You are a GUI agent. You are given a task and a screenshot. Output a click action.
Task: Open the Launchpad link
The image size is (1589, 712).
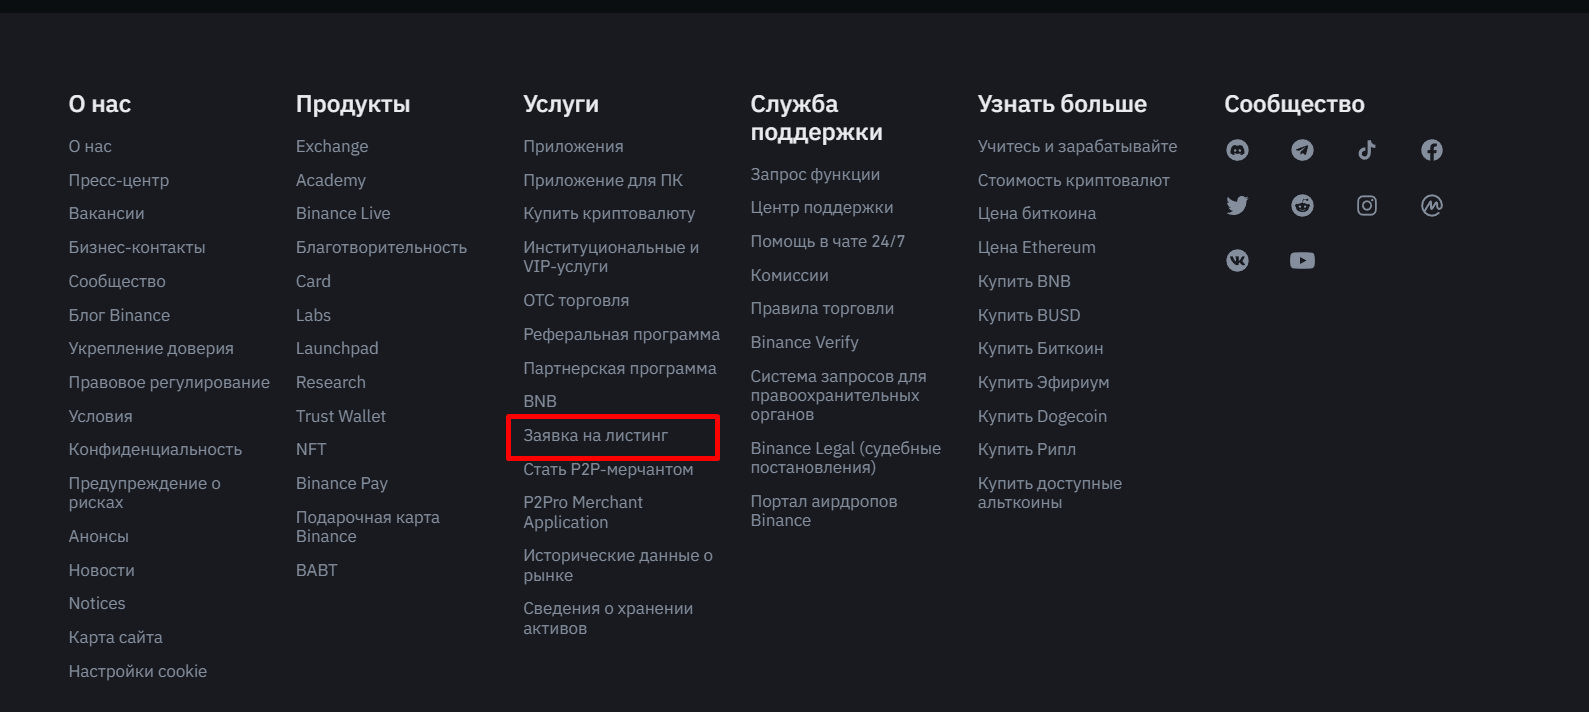337,348
